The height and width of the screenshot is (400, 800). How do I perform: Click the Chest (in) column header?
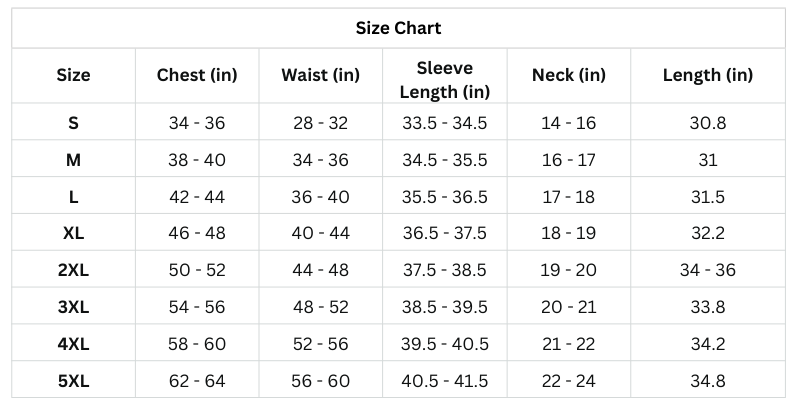pyautogui.click(x=197, y=75)
